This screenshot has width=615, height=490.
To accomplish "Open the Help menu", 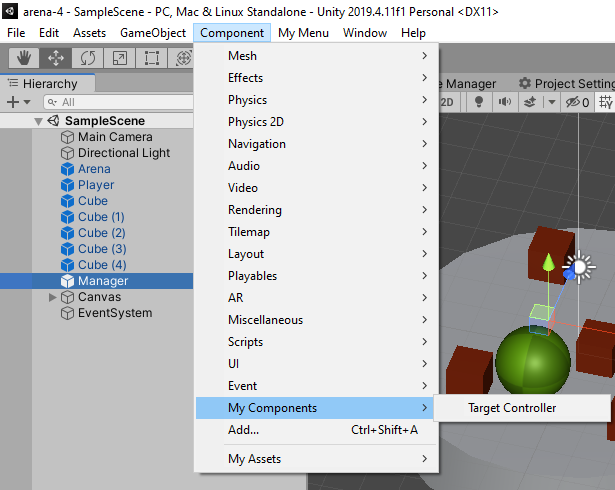I will point(413,33).
